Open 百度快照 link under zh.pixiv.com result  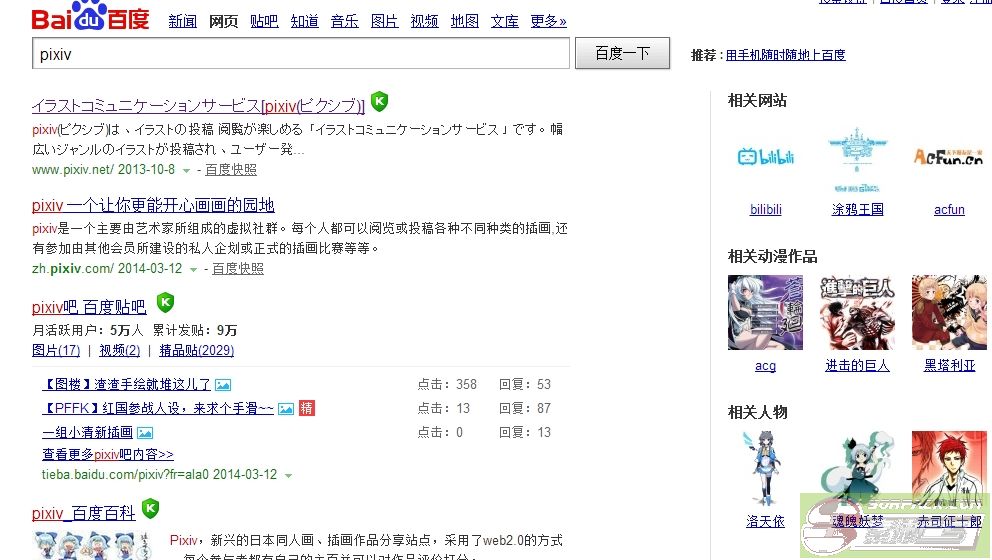[x=238, y=269]
